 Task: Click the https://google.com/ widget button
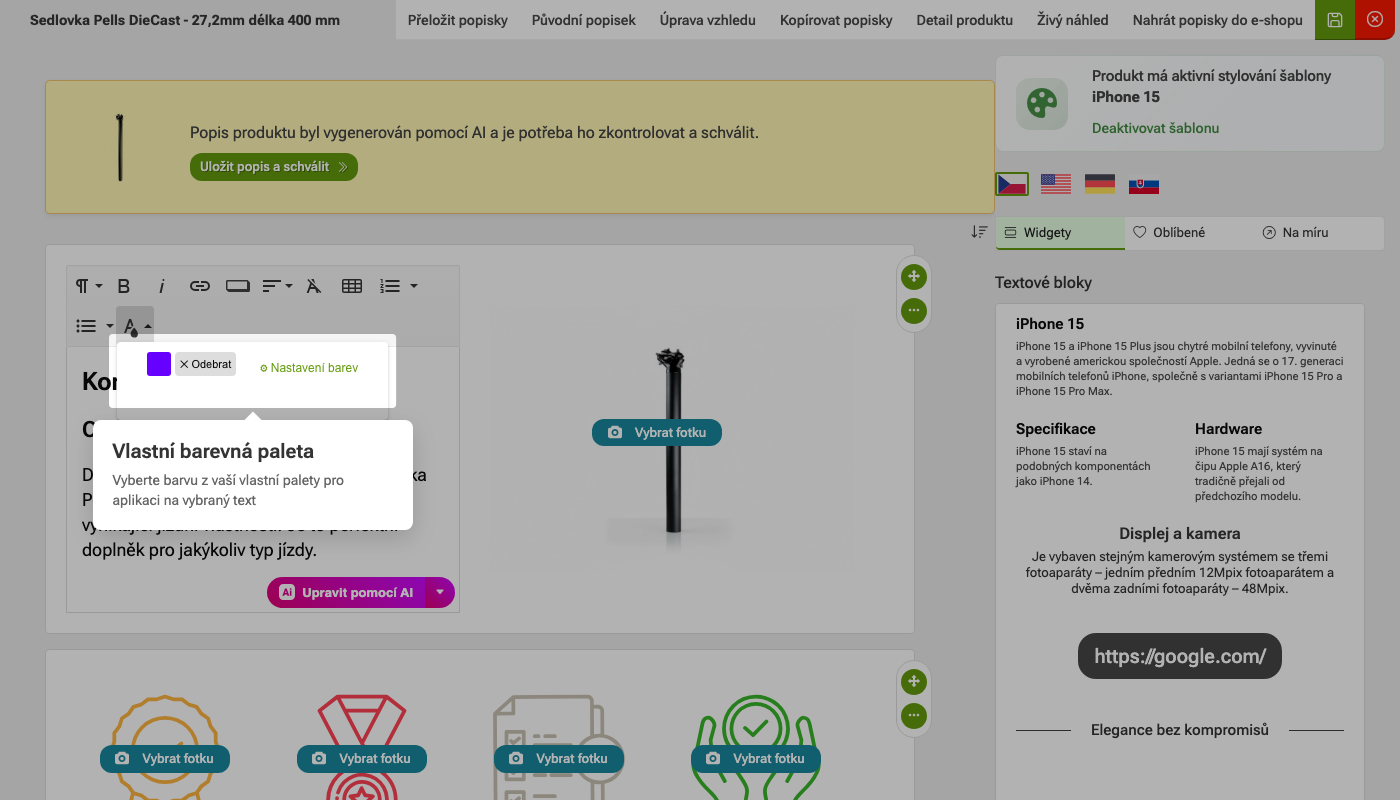(x=1179, y=656)
